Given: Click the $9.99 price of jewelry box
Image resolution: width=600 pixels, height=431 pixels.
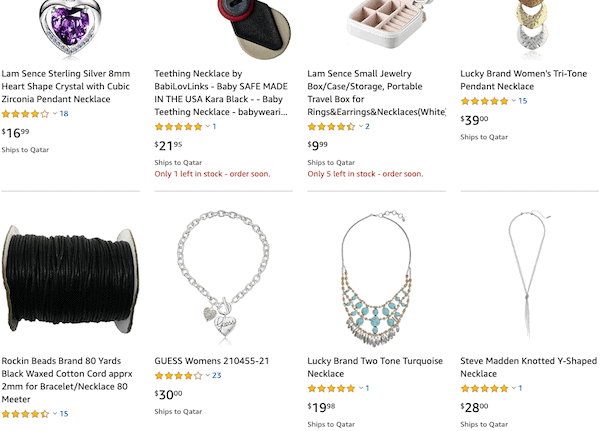Looking at the screenshot, I should (x=318, y=145).
